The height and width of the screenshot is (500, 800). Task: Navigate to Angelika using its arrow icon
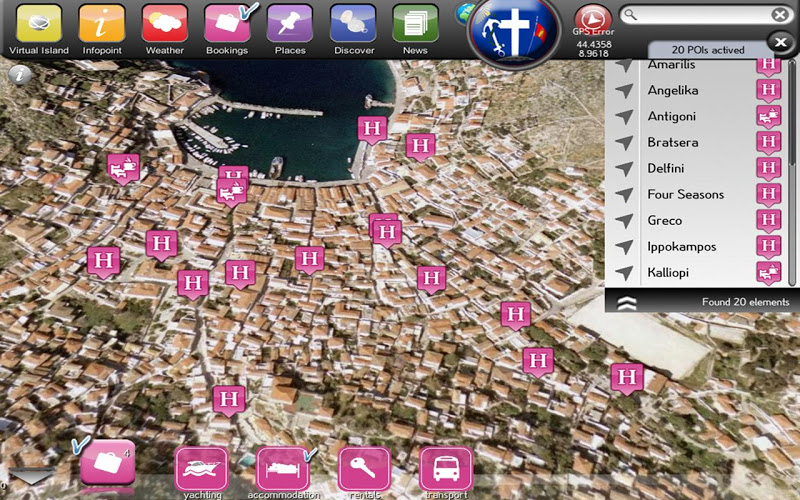(623, 90)
